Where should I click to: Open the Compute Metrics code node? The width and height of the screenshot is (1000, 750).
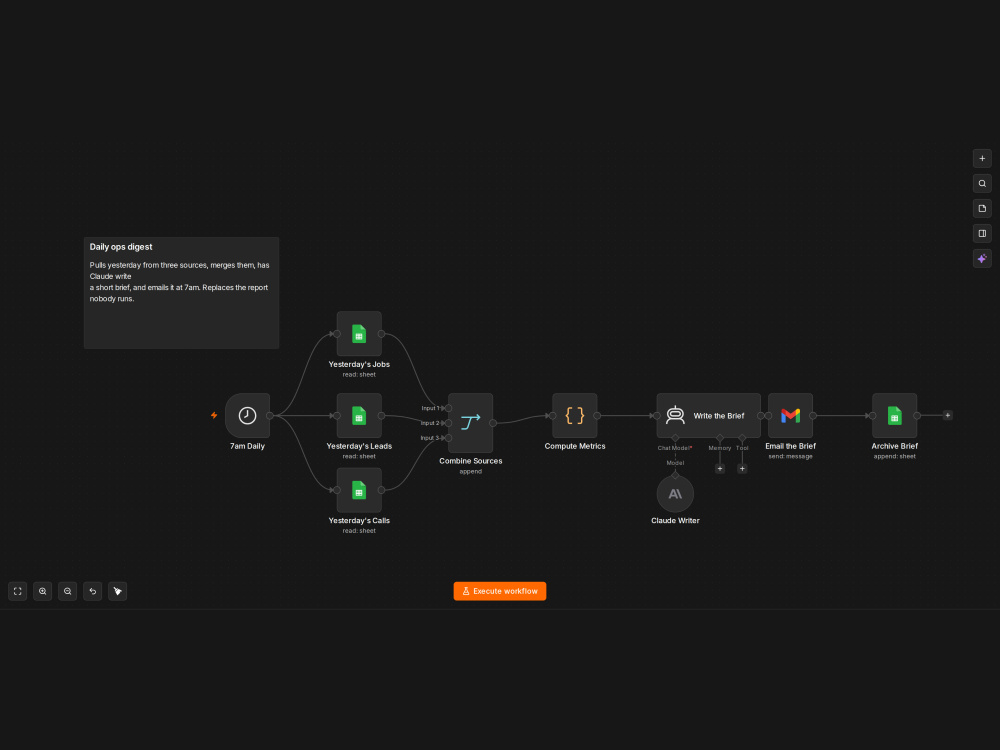tap(575, 415)
